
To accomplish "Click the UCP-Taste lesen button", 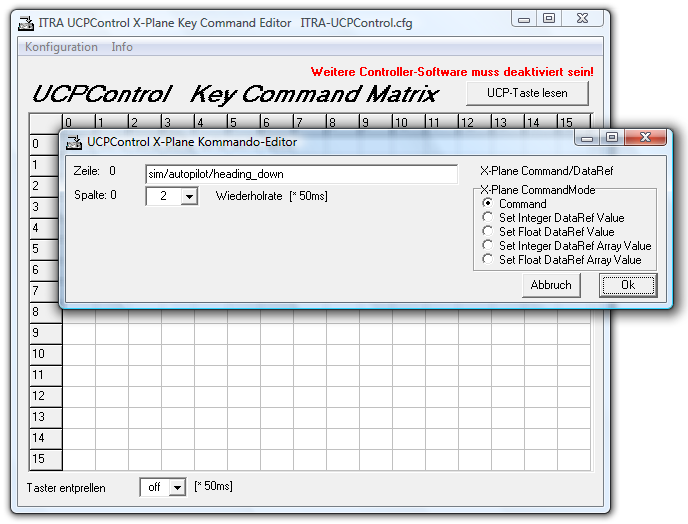I will pos(527,93).
